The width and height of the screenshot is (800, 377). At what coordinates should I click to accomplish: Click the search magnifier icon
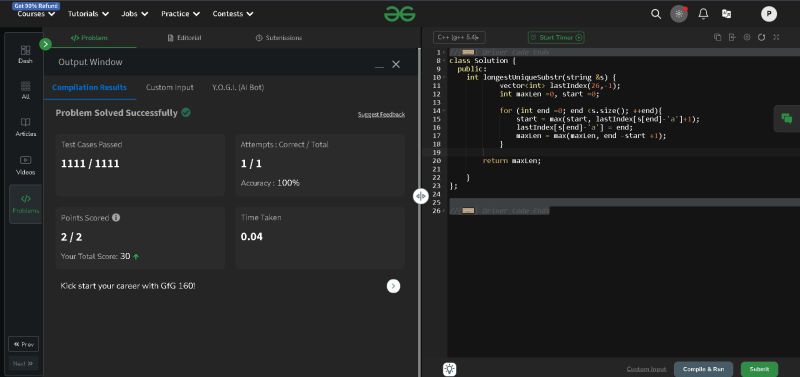click(656, 14)
